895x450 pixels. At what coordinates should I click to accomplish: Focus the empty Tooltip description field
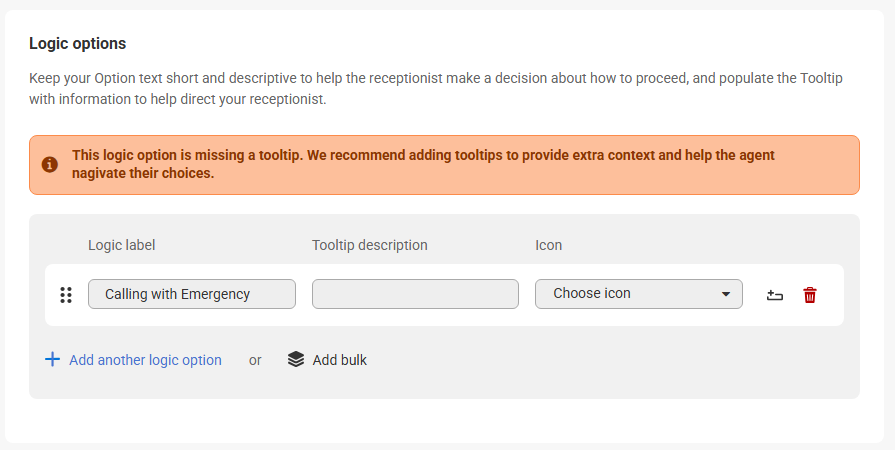415,294
